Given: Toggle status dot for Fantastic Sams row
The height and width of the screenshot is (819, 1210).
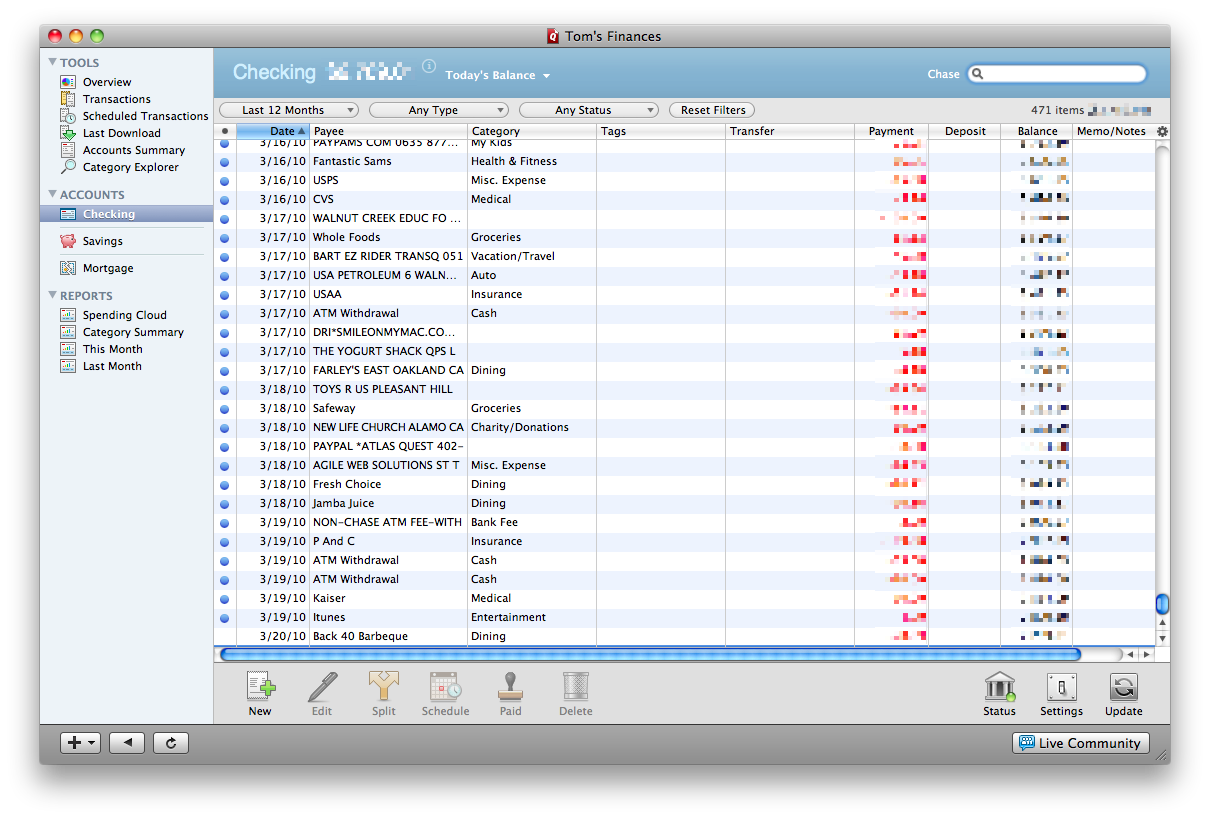Looking at the screenshot, I should [x=224, y=162].
